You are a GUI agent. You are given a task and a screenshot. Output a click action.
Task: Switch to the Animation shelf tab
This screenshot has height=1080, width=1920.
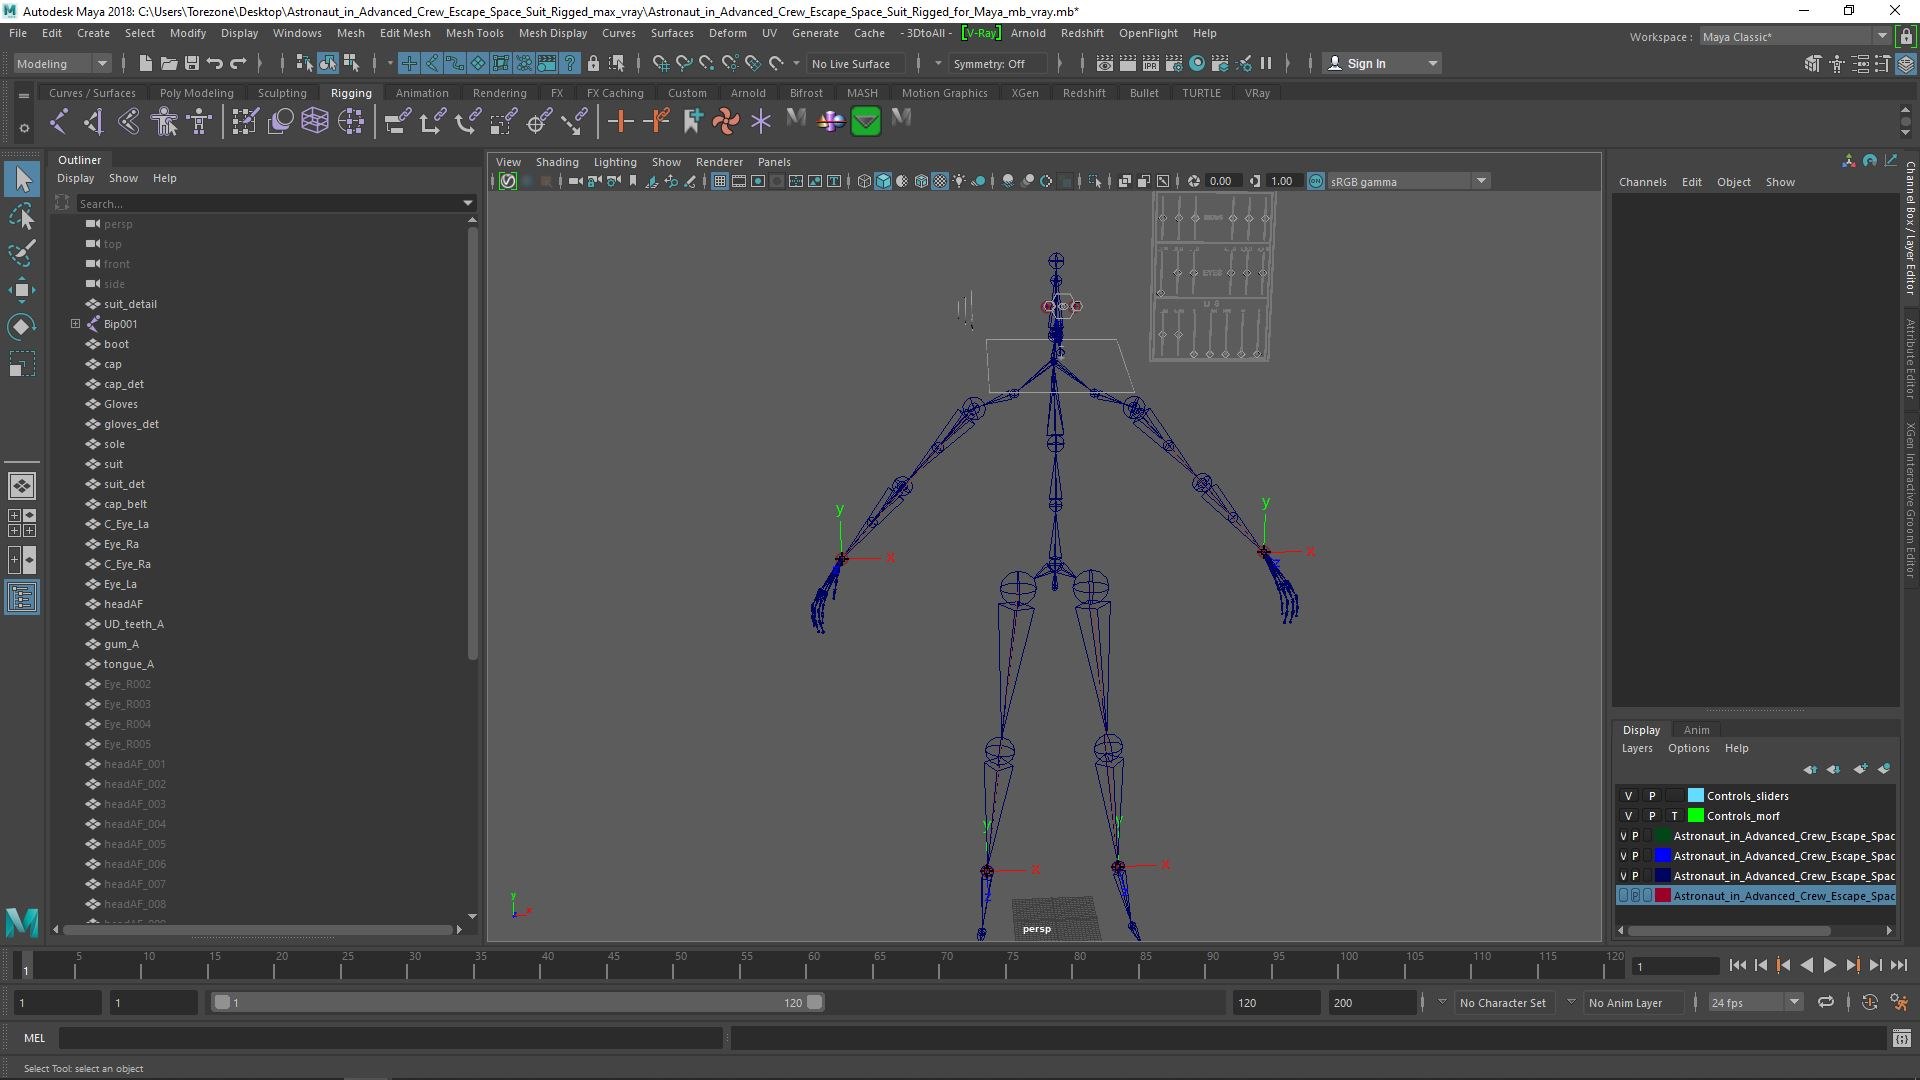coord(422,93)
